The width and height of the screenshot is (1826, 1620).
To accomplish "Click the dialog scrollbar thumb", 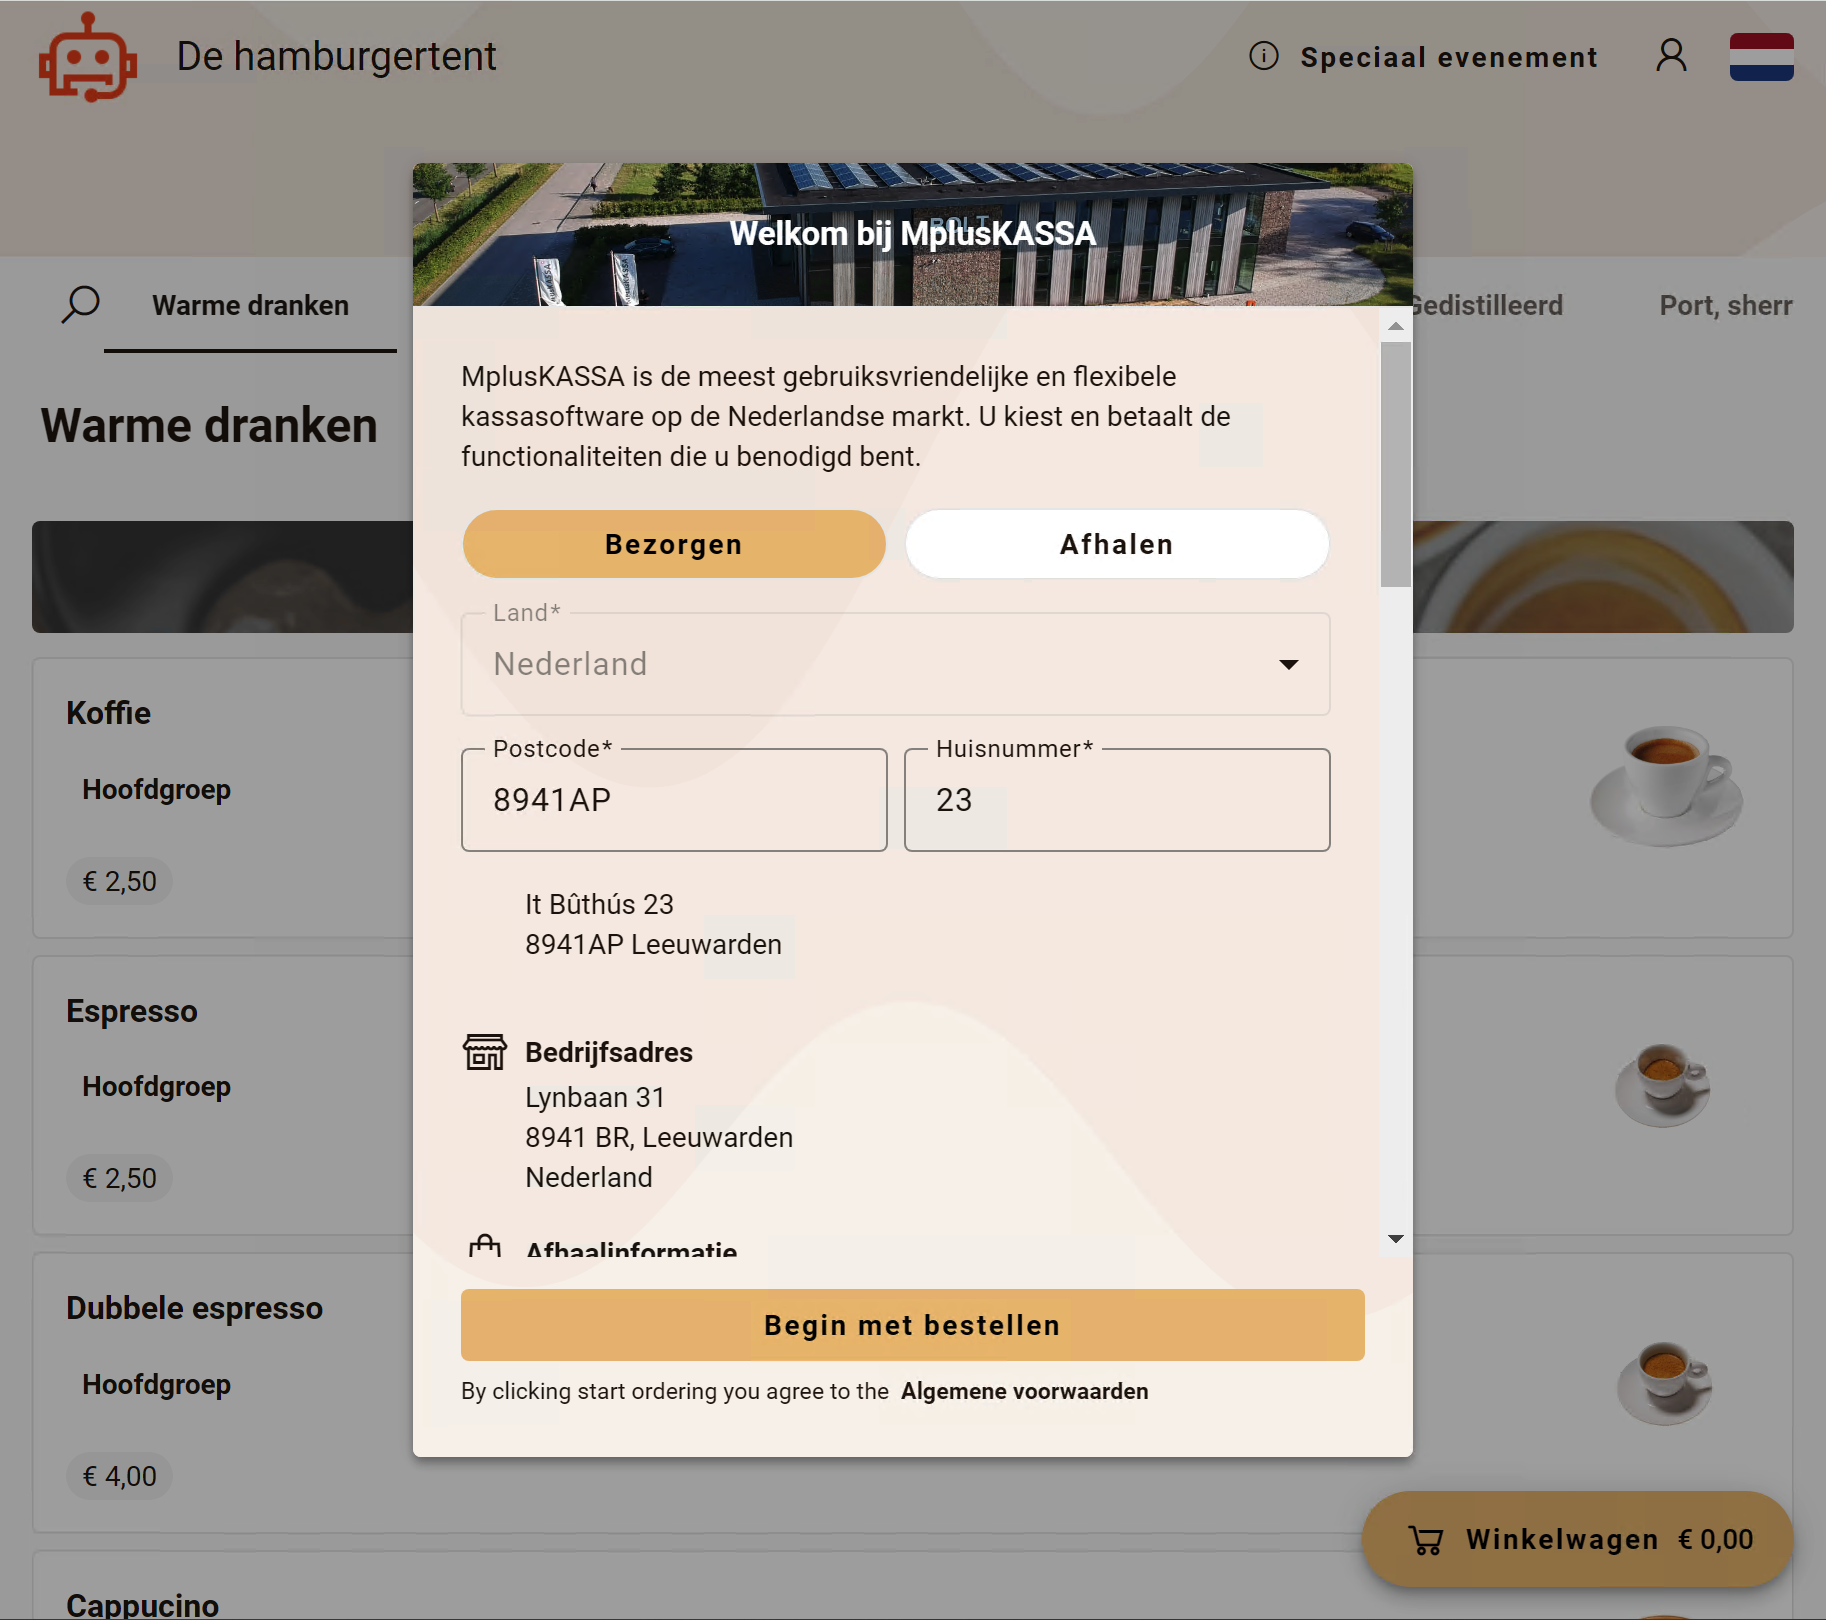I will coord(1396,465).
